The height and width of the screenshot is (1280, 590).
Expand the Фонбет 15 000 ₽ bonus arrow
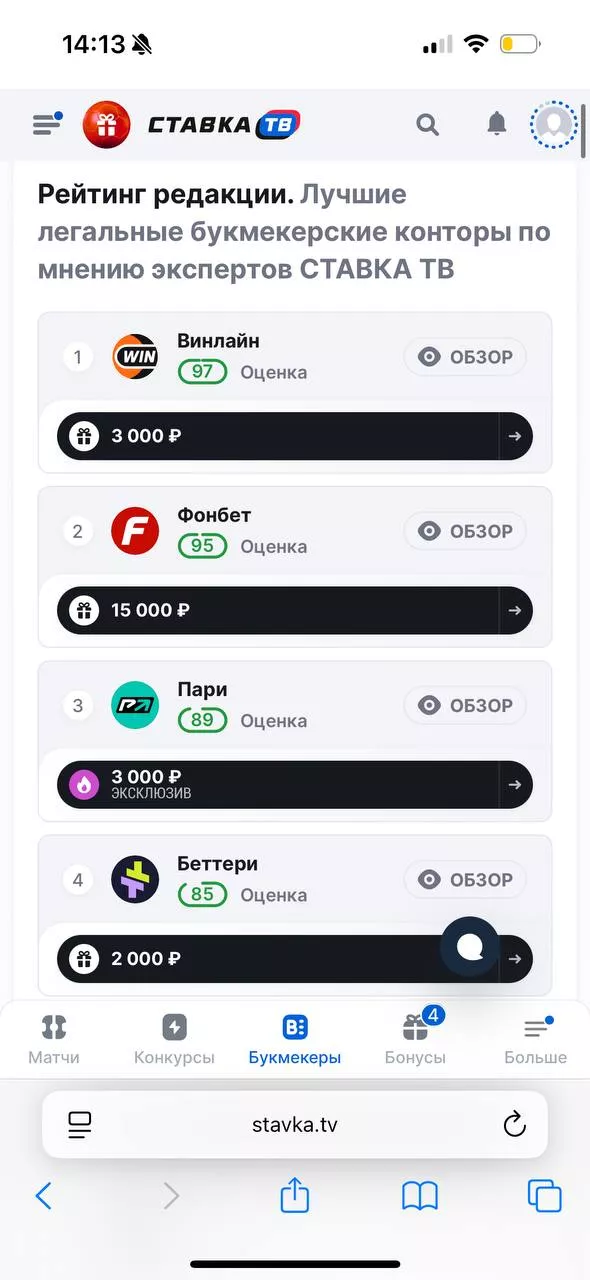point(515,610)
